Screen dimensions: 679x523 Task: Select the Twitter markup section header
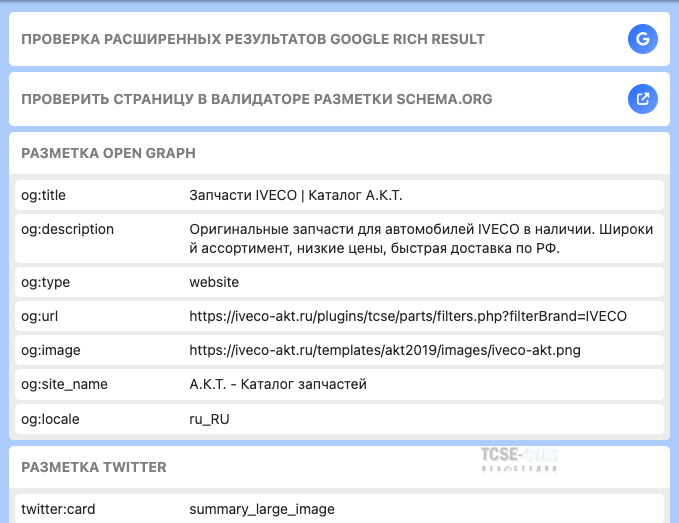pyautogui.click(x=94, y=467)
